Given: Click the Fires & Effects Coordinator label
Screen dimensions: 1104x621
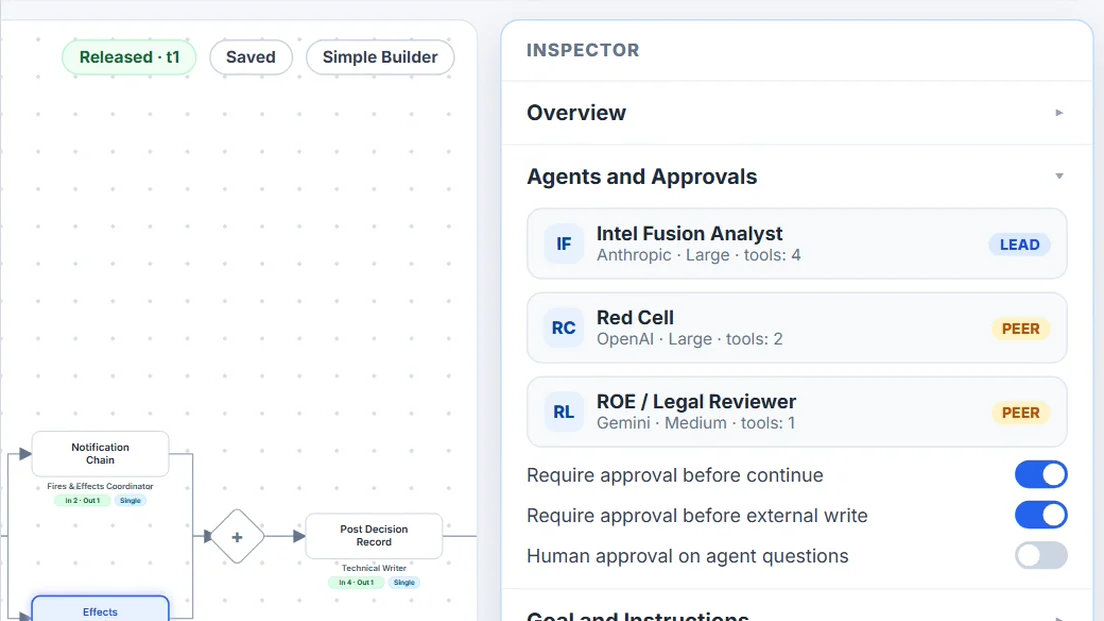Looking at the screenshot, I should [100, 486].
